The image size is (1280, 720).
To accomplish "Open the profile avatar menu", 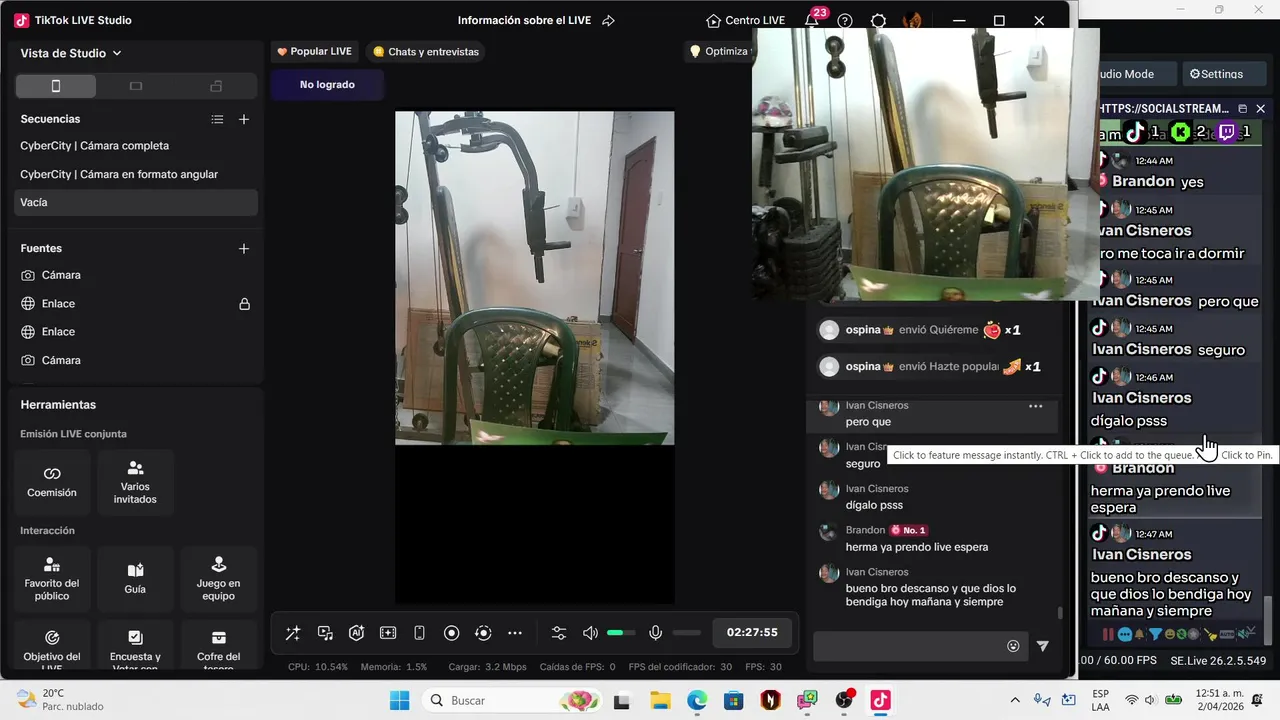I will pyautogui.click(x=912, y=21).
